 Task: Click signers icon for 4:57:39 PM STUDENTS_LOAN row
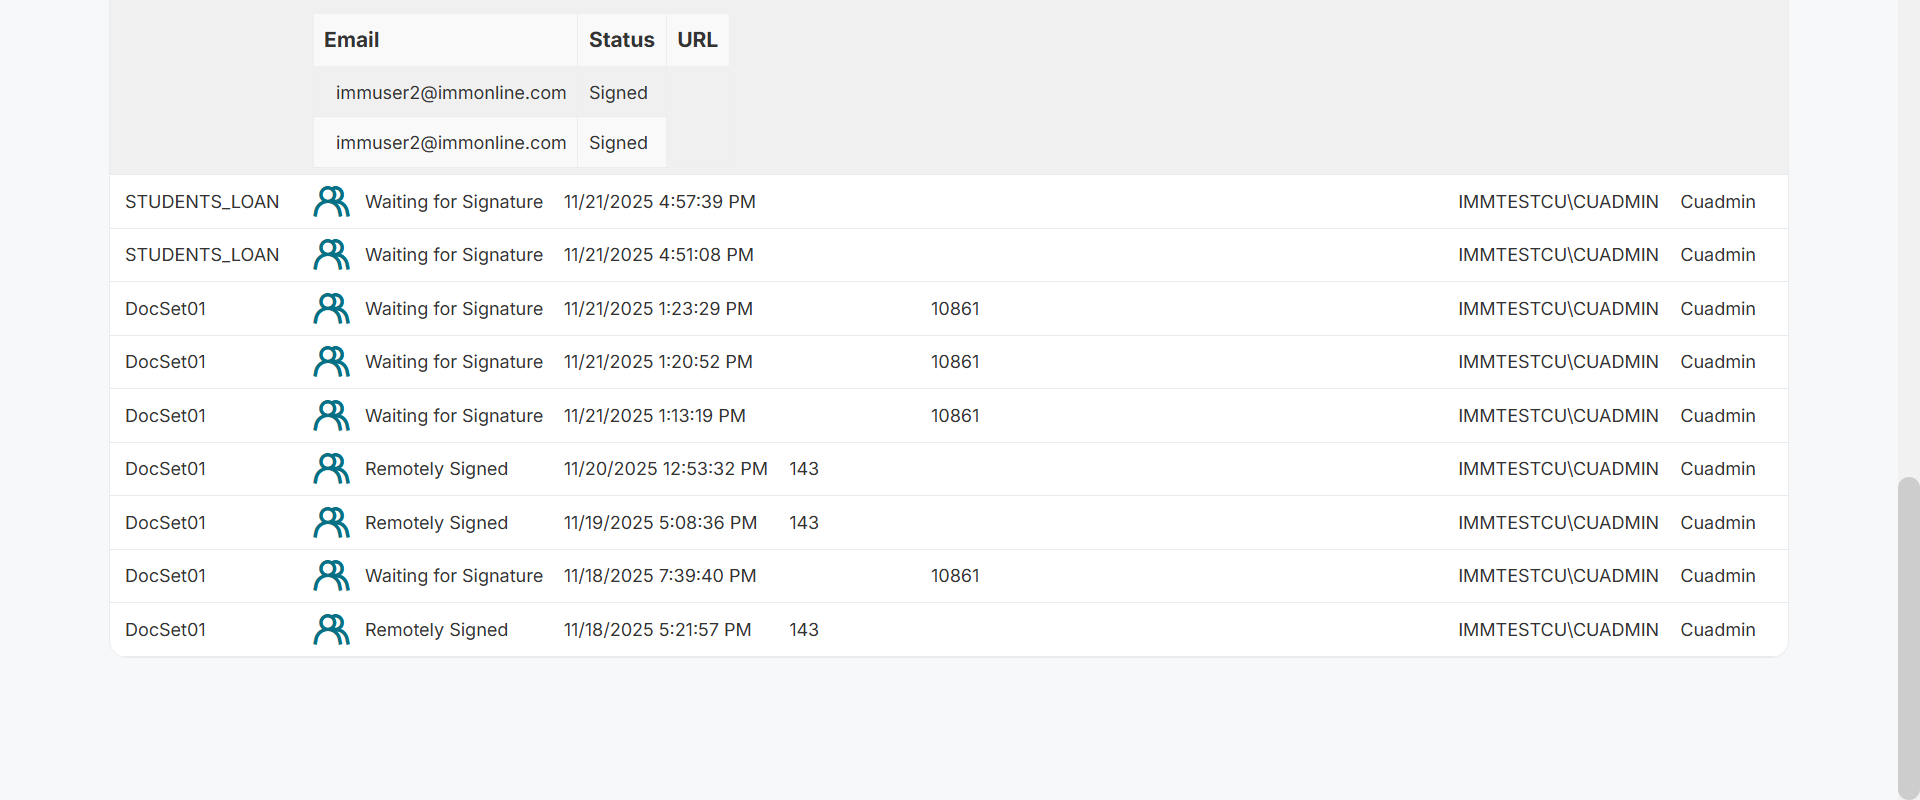[x=331, y=202]
